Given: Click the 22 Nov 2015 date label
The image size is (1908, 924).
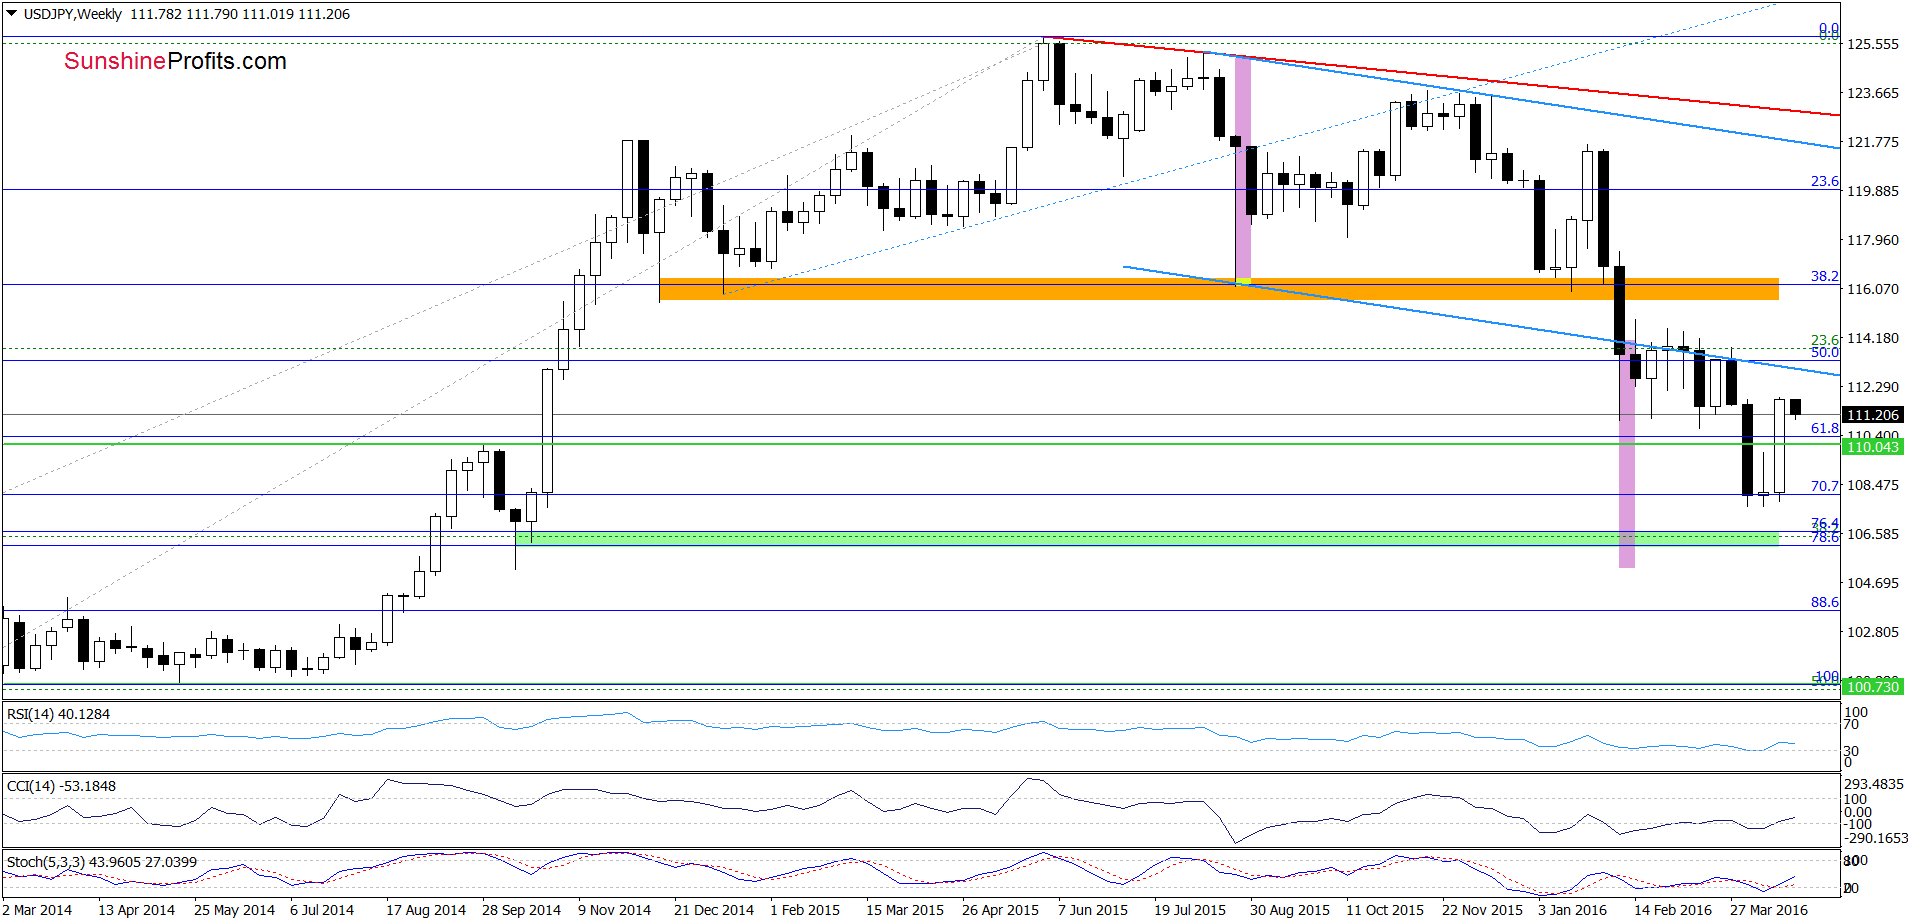Looking at the screenshot, I should [1482, 910].
